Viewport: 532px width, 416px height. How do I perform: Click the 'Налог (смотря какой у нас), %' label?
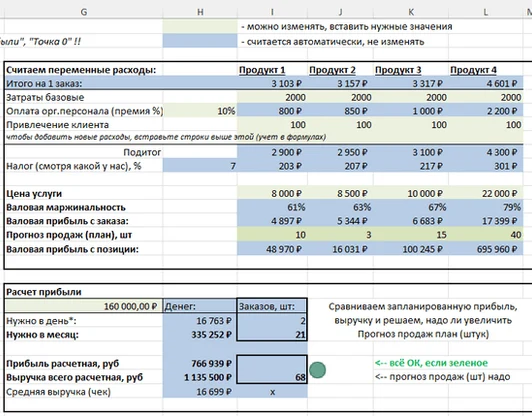(x=74, y=166)
